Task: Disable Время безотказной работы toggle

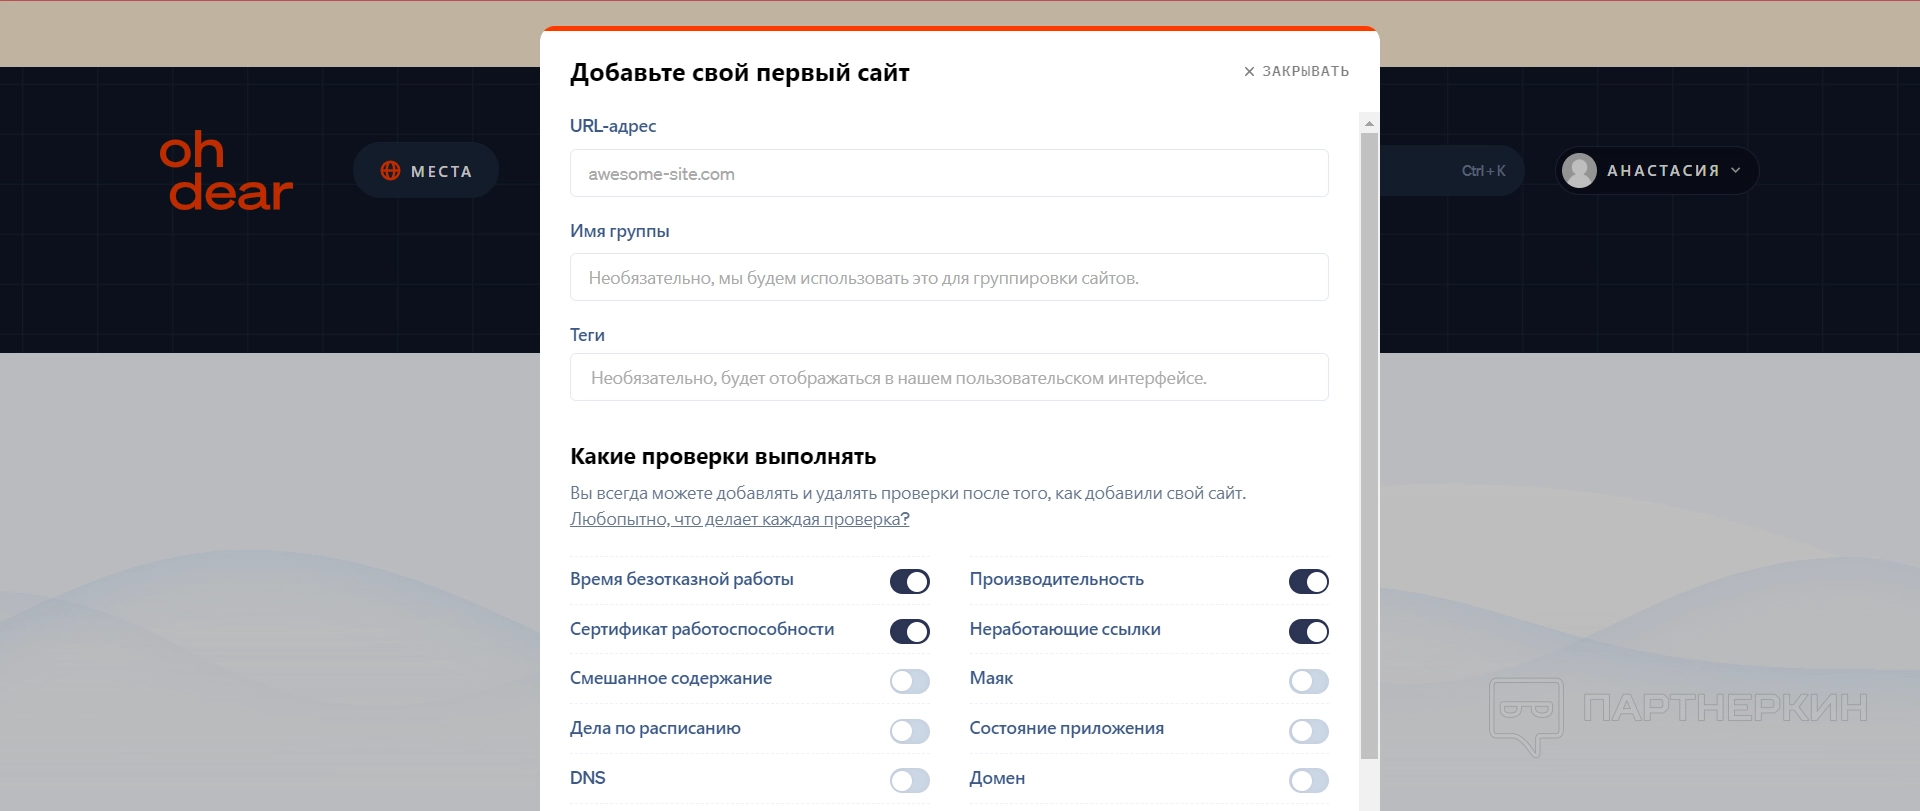Action: tap(909, 582)
